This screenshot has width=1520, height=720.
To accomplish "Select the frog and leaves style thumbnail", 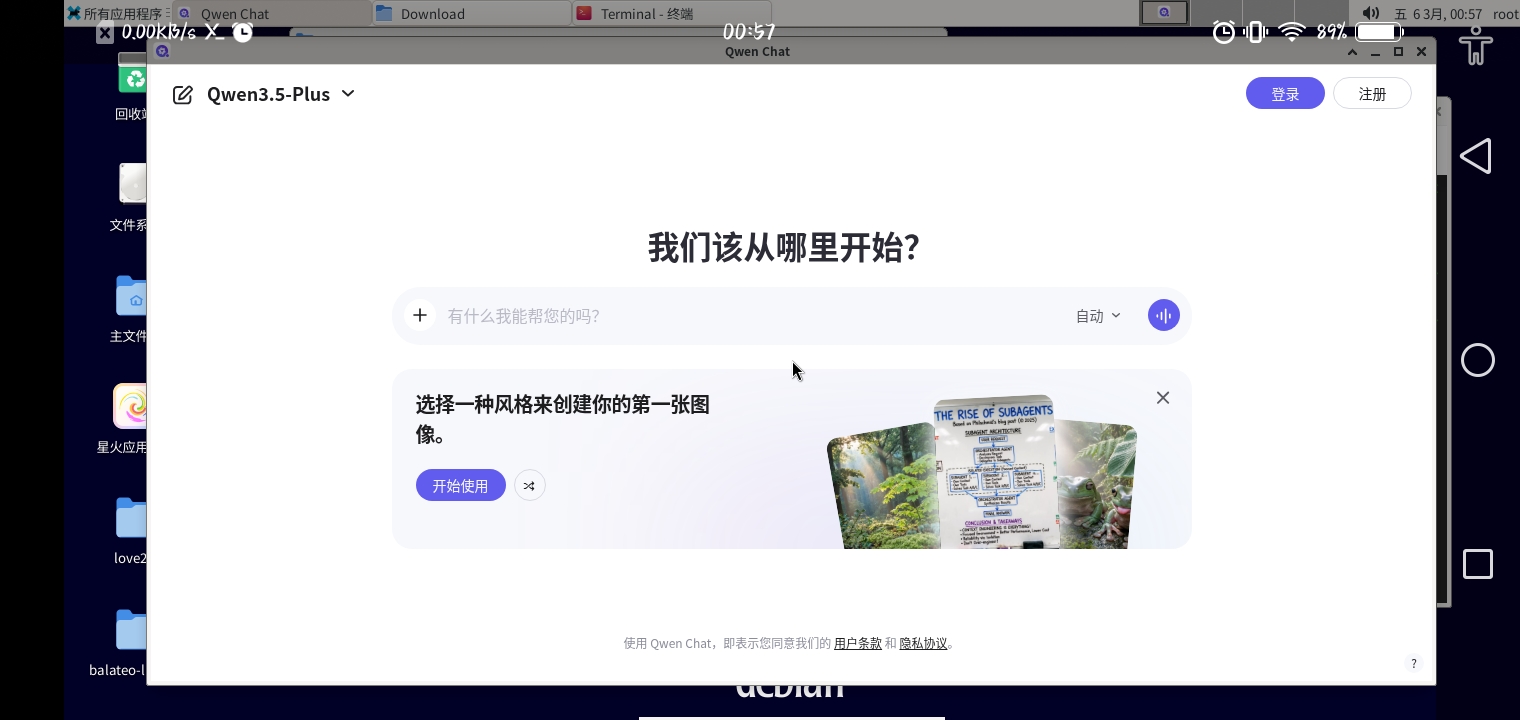I will pyautogui.click(x=1096, y=484).
